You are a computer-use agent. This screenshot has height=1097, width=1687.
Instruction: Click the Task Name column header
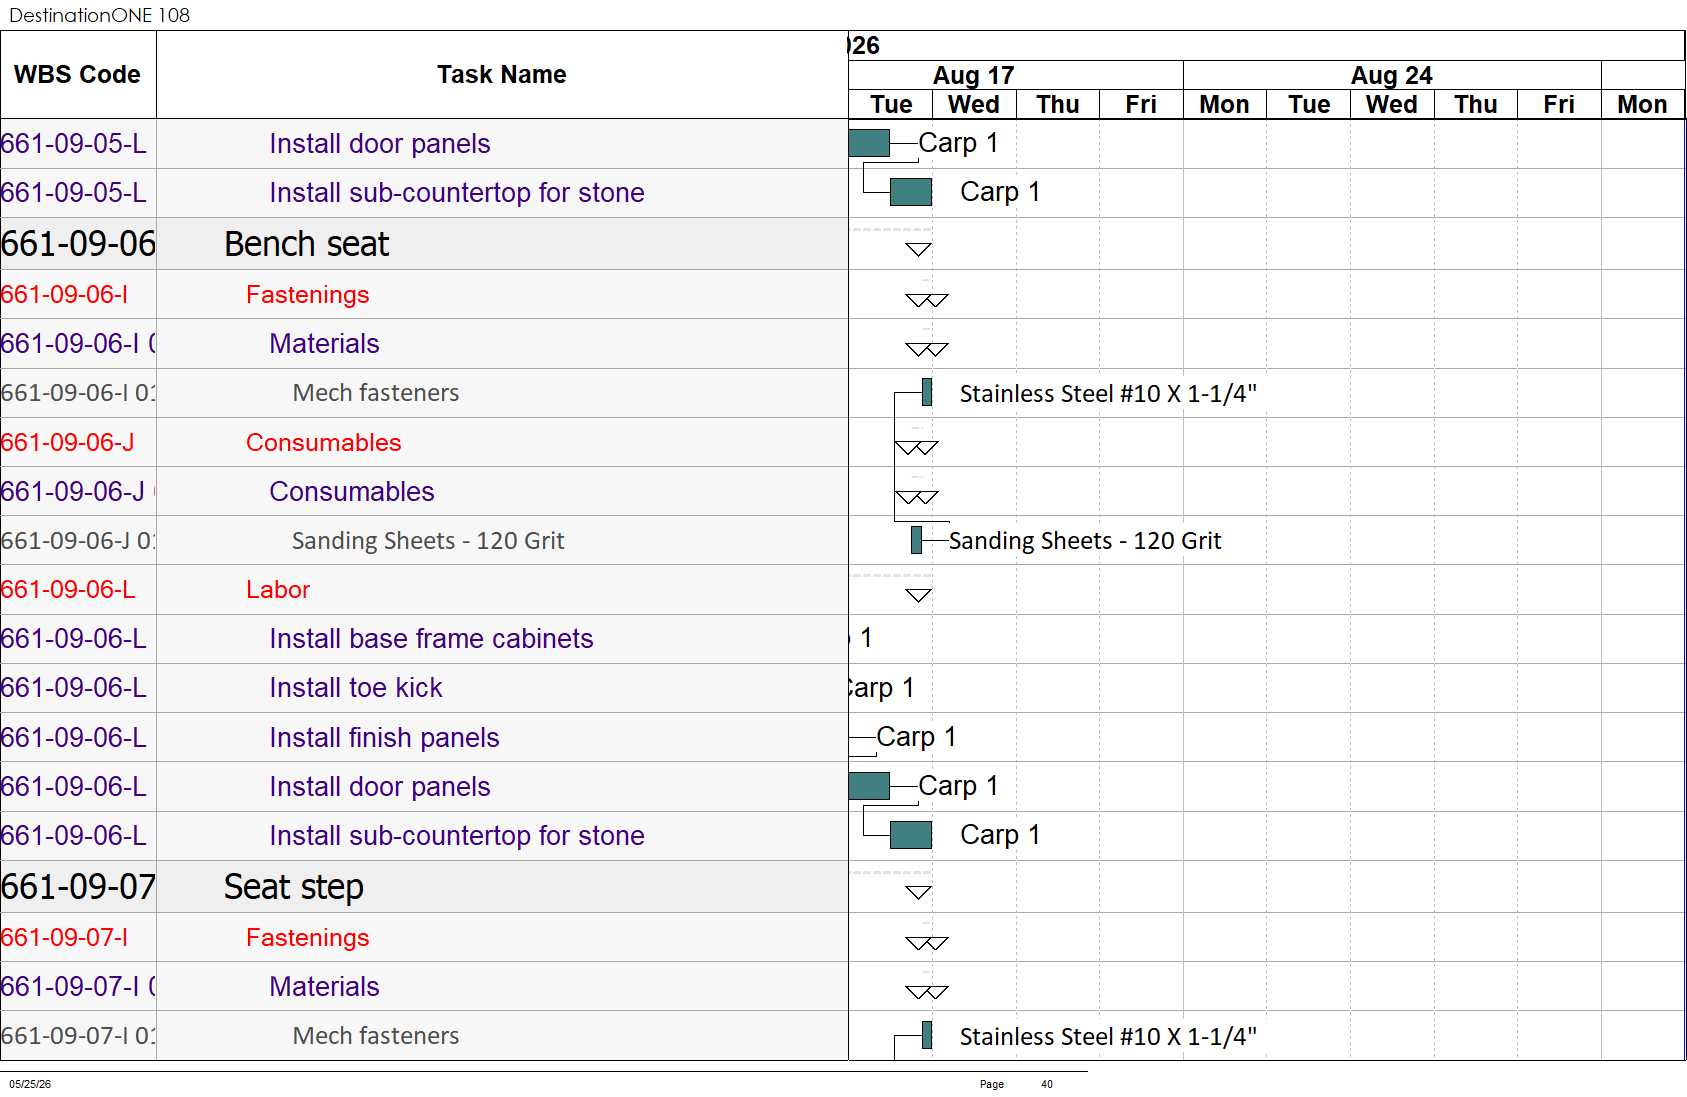point(502,75)
